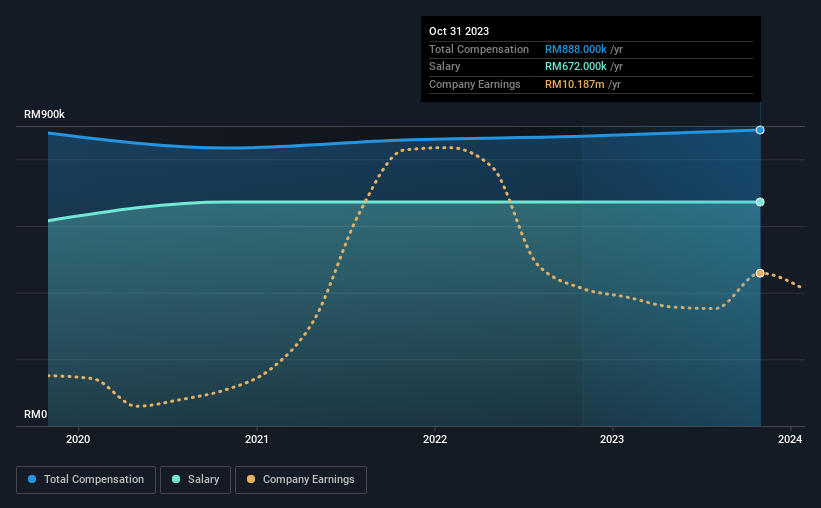Click the RM900k y-axis label

[x=45, y=114]
